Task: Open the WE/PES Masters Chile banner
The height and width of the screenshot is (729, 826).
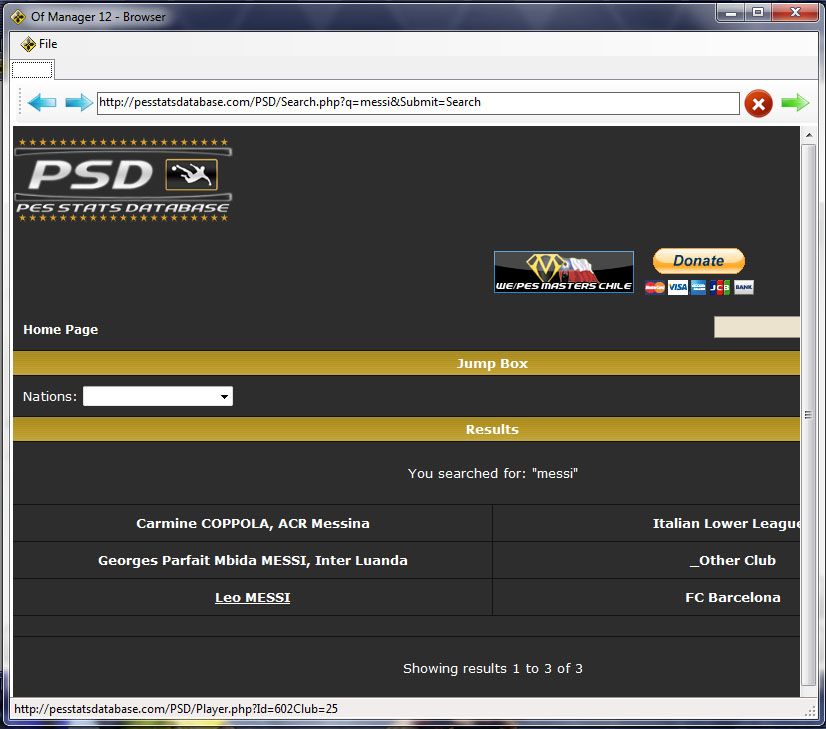Action: (563, 272)
